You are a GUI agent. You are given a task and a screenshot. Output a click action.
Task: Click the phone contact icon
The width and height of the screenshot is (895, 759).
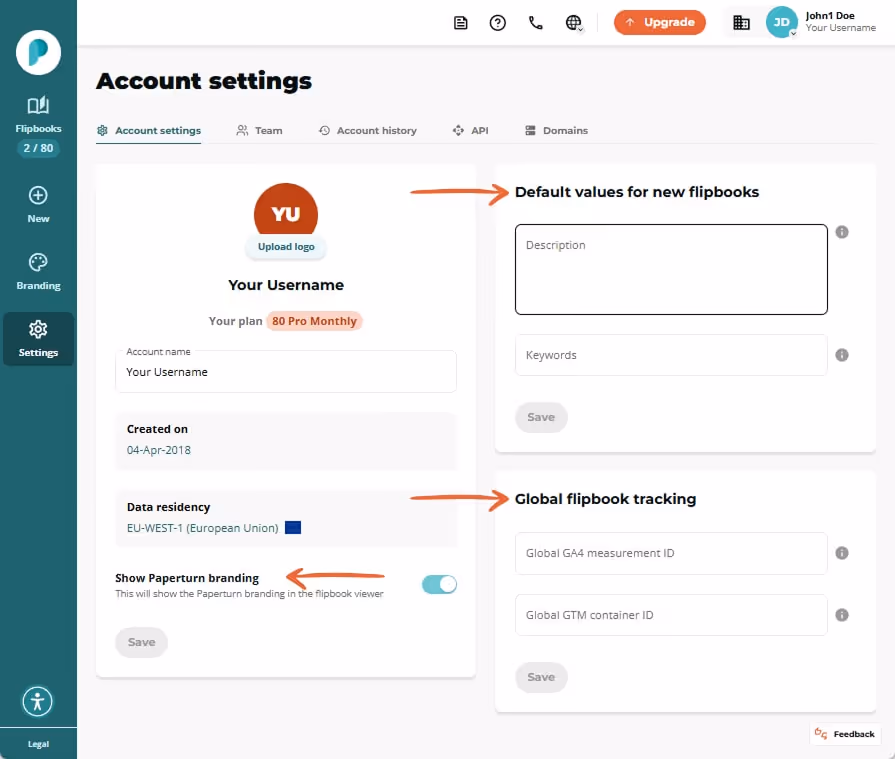tap(535, 23)
